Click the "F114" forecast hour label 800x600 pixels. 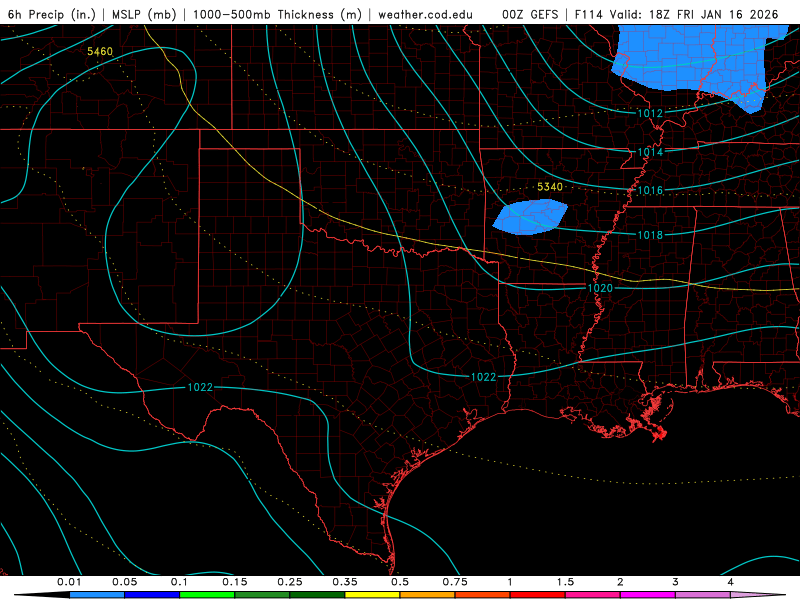click(588, 14)
